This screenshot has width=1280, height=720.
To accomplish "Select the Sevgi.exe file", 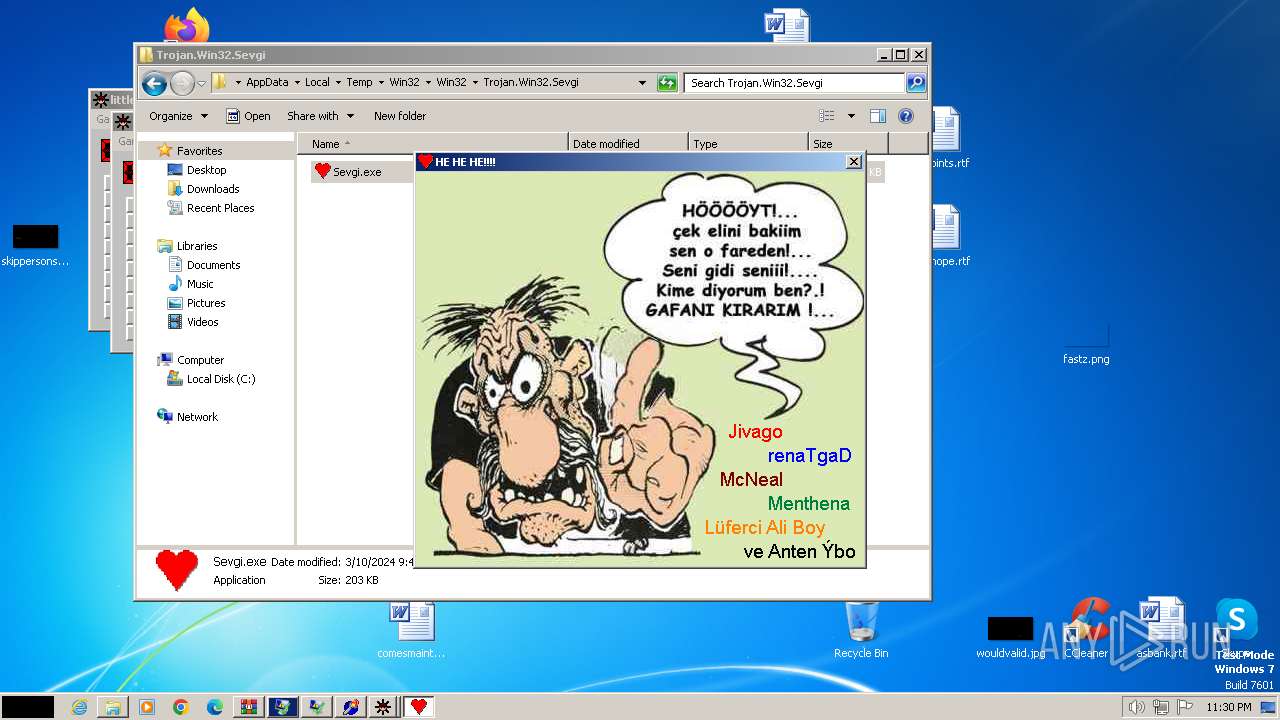I will pos(357,172).
